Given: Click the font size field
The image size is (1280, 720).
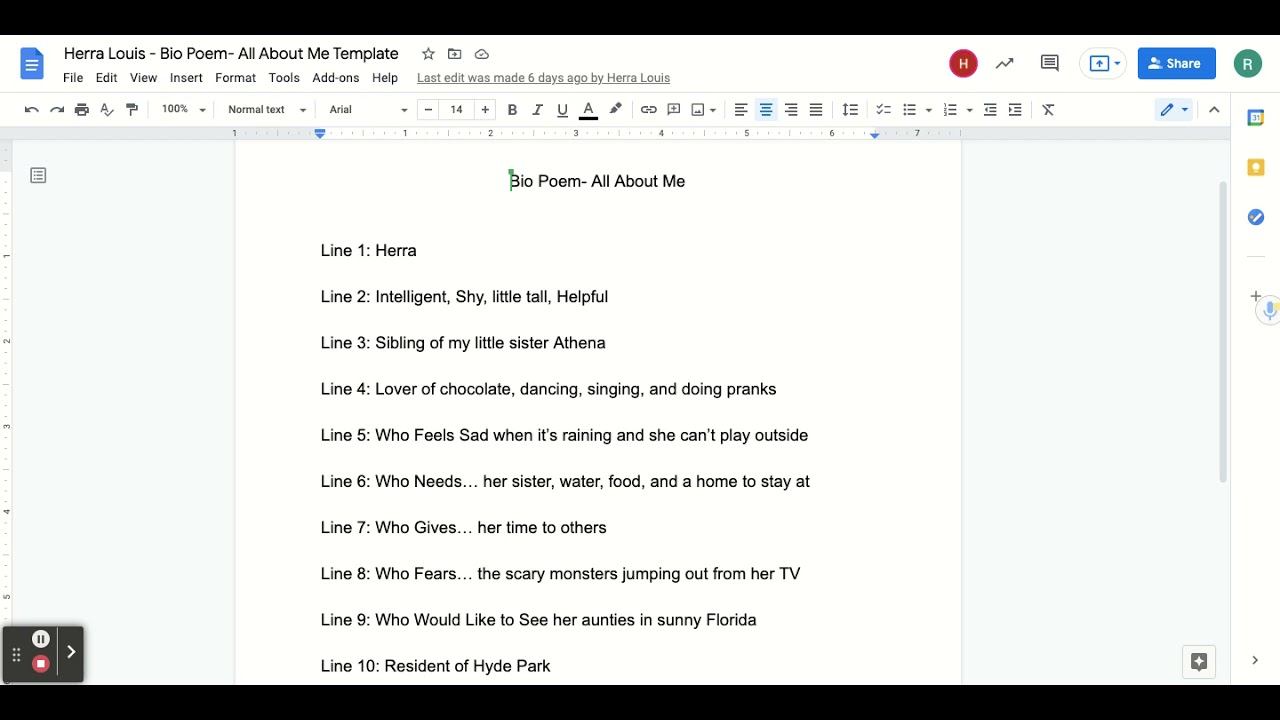Looking at the screenshot, I should (457, 110).
